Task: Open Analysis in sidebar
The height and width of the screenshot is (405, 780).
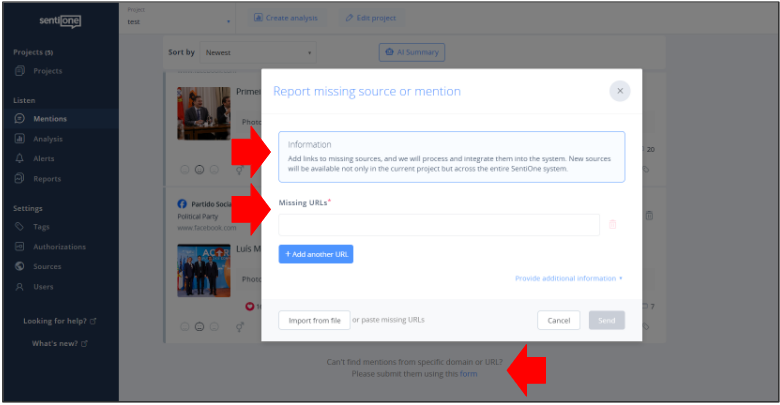Action: 48,139
